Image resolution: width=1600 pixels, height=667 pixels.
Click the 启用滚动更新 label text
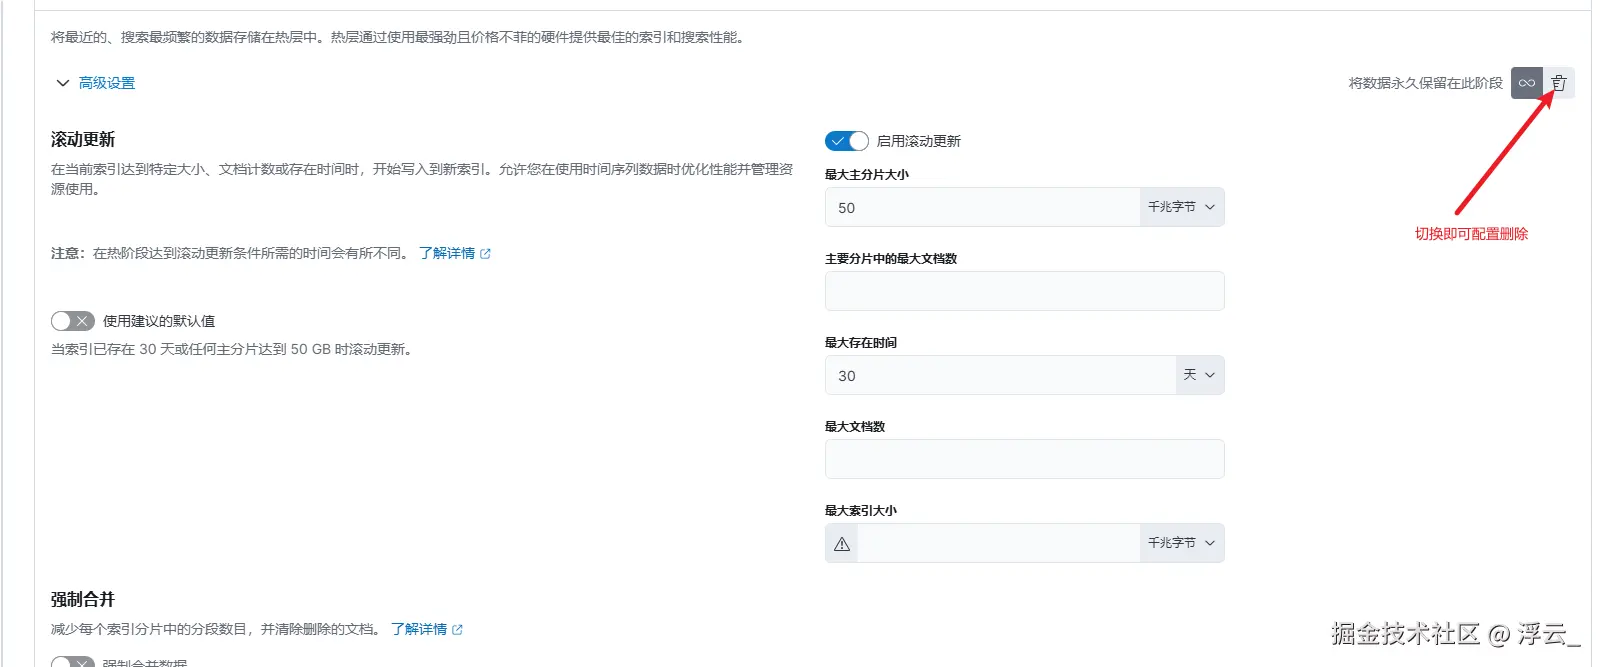click(919, 141)
